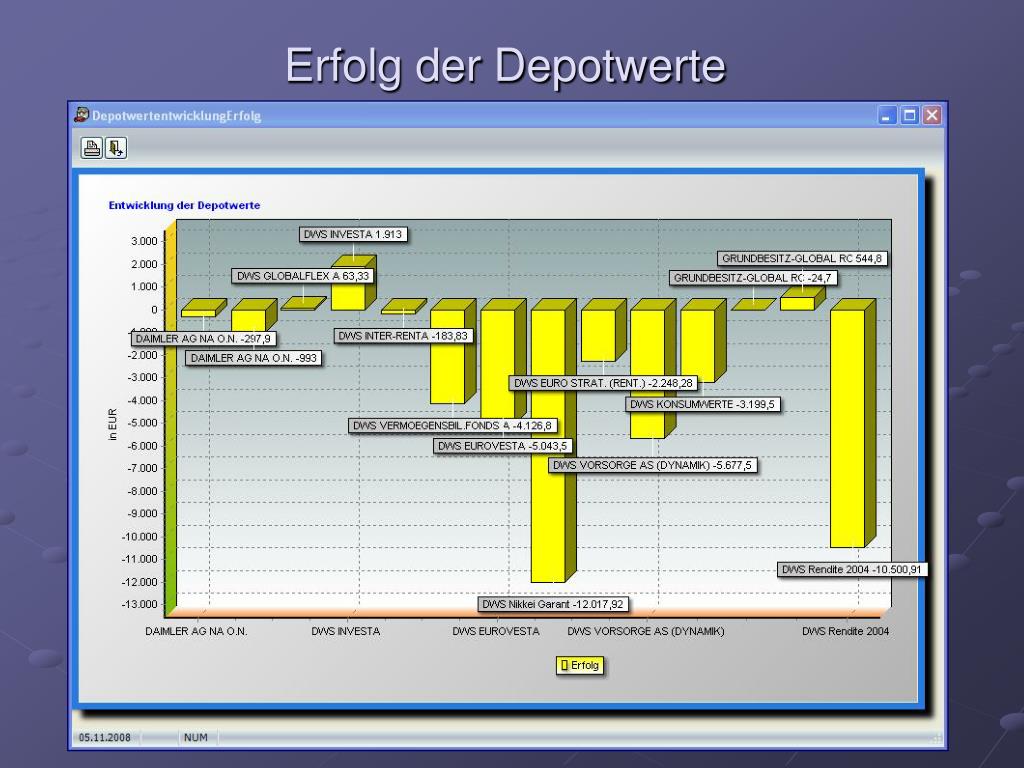
Task: Click the chart title Entwicklung der Depotwerte
Action: point(184,205)
